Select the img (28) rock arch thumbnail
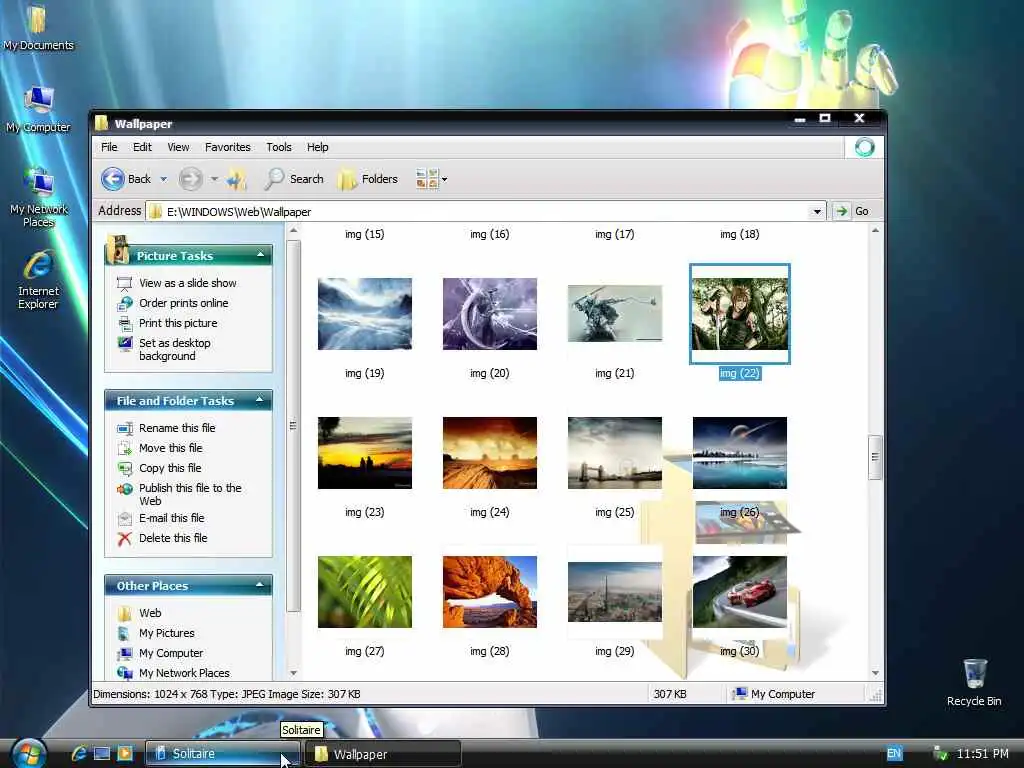 click(490, 592)
